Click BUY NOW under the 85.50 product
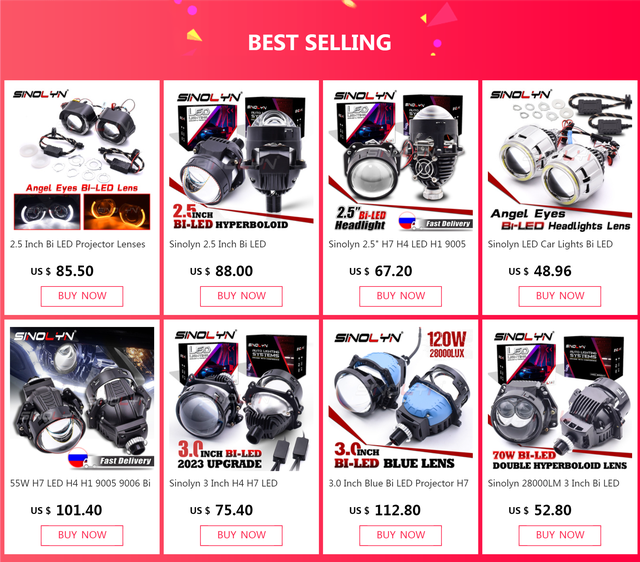The width and height of the screenshot is (640, 562). (82, 296)
